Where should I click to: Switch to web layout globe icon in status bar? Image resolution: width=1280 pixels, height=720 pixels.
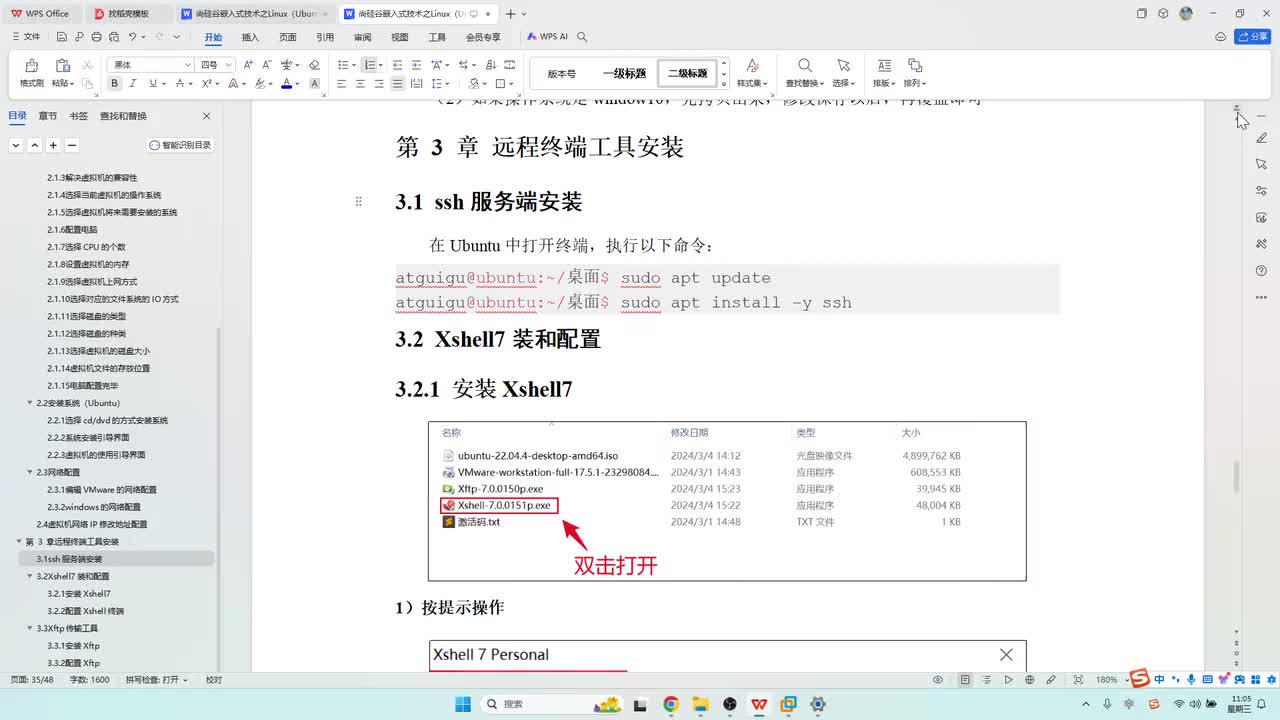[1030, 680]
